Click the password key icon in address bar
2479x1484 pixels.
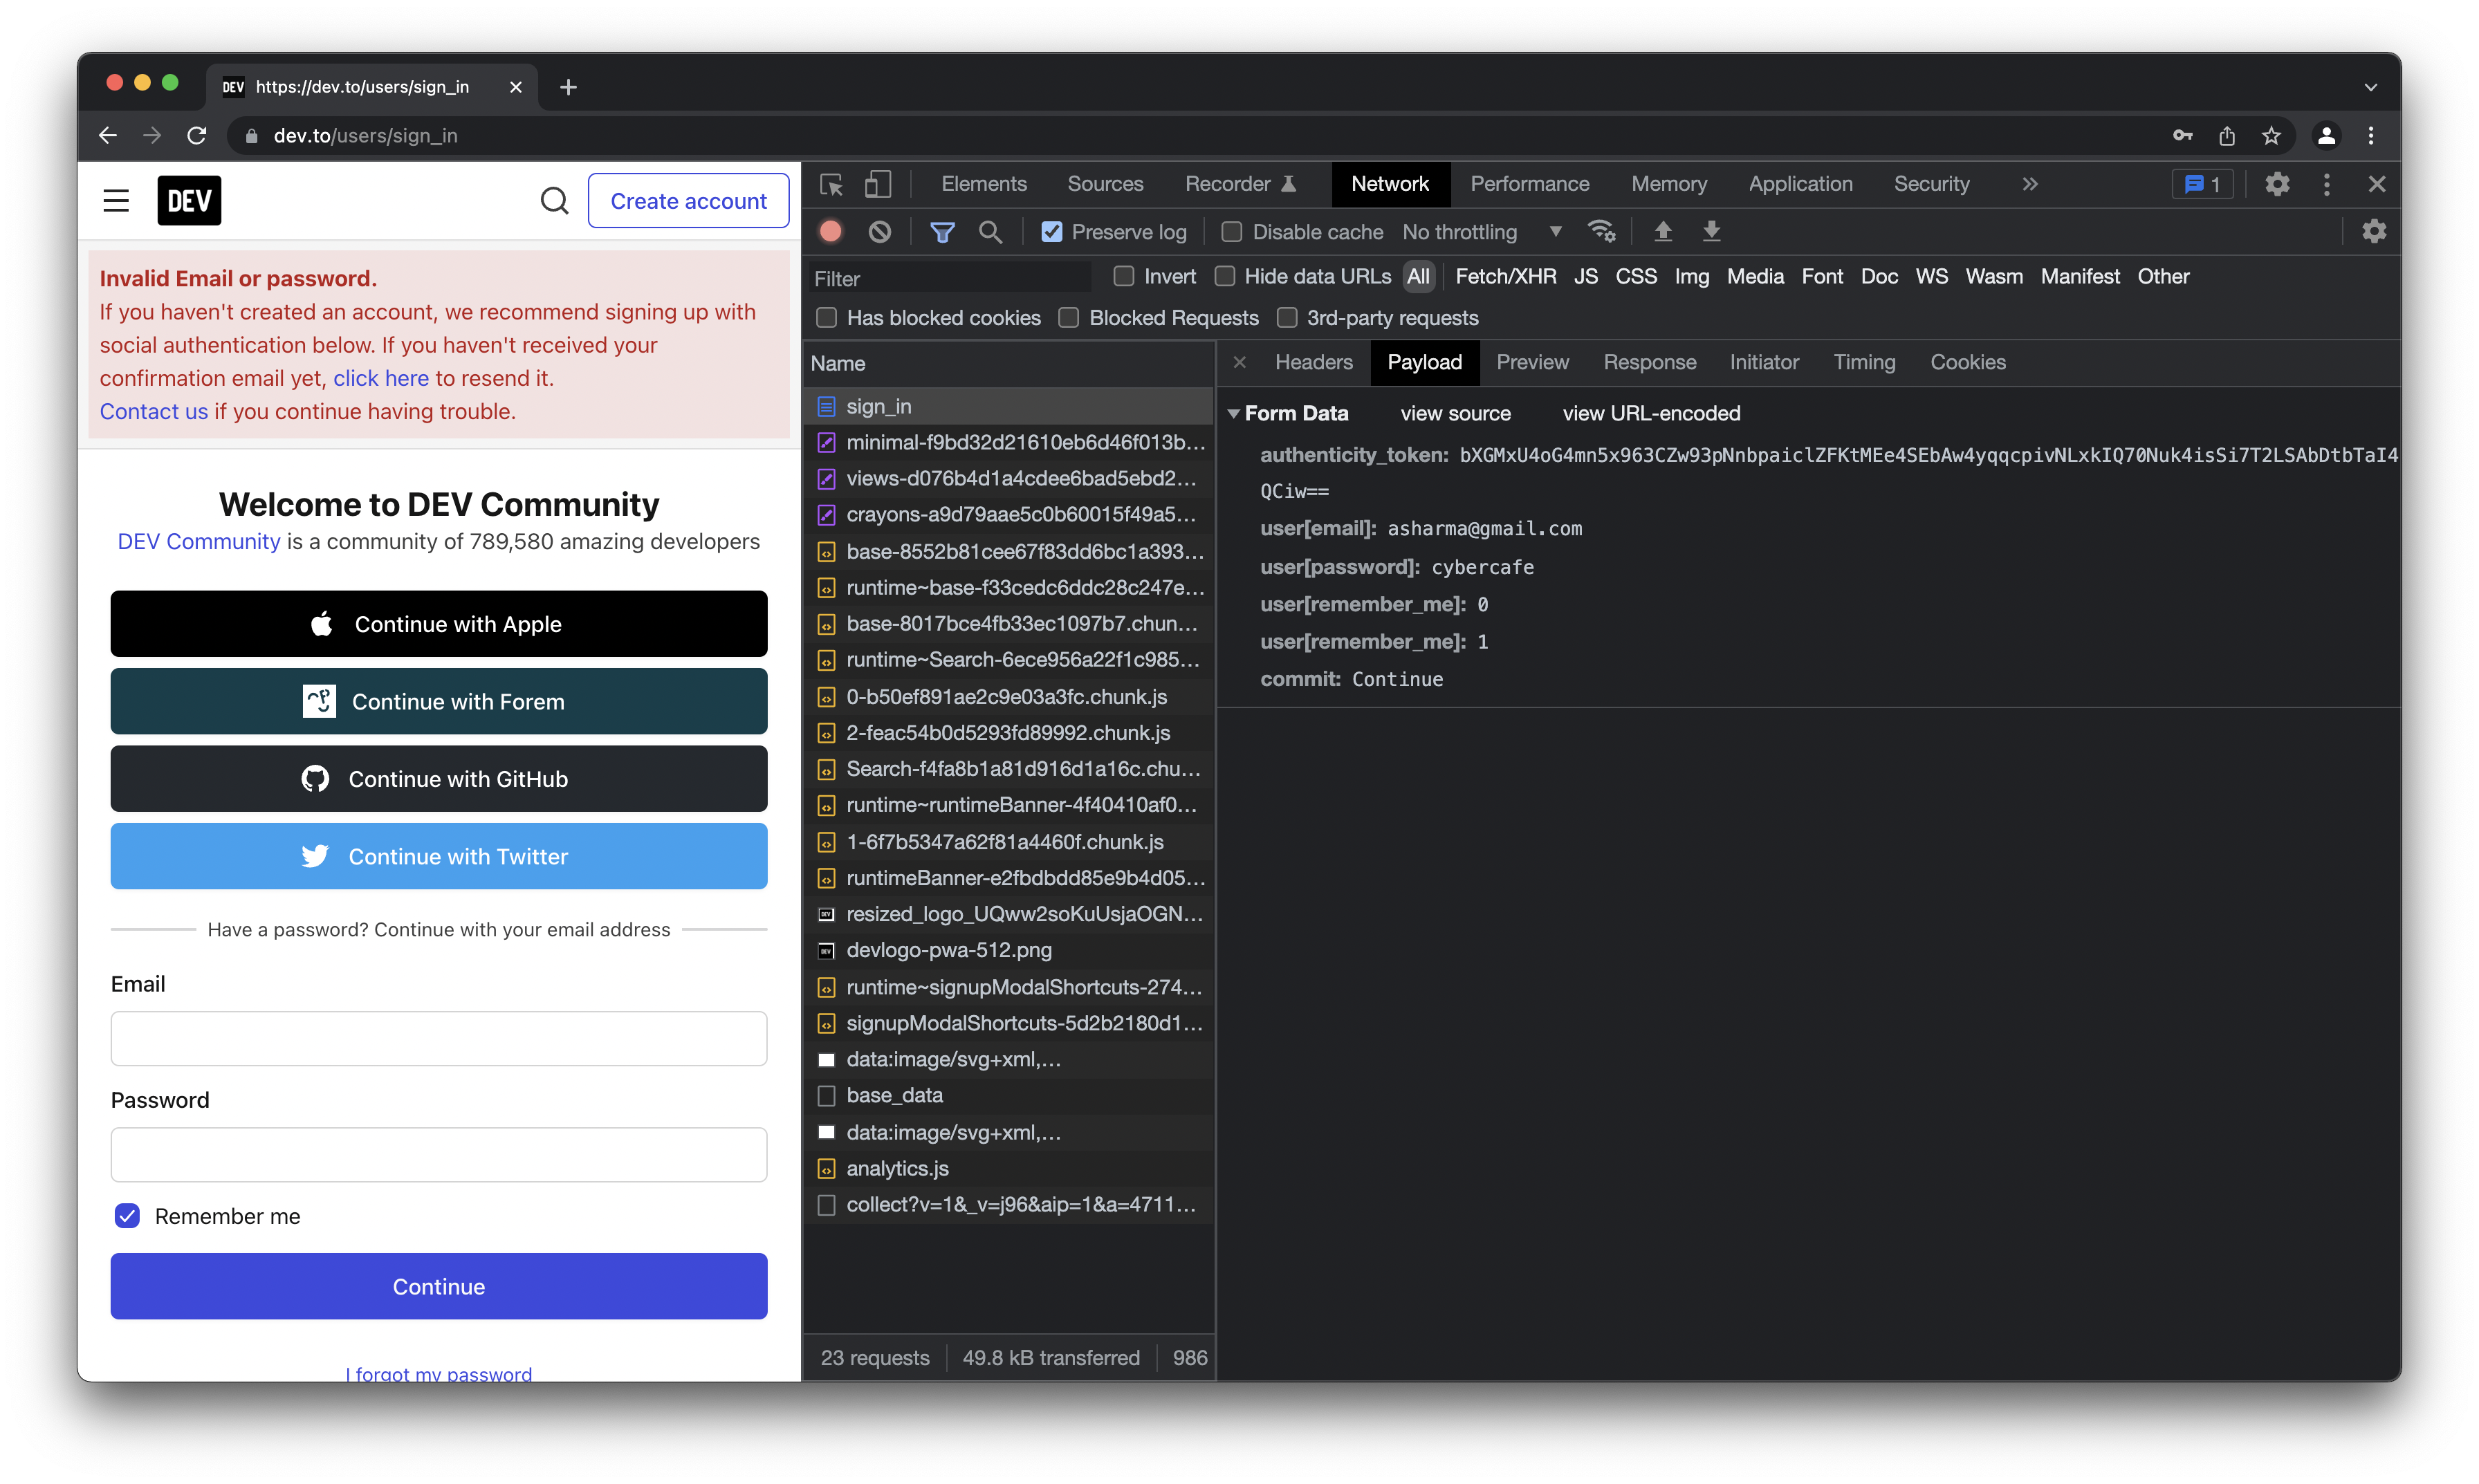coord(2182,135)
